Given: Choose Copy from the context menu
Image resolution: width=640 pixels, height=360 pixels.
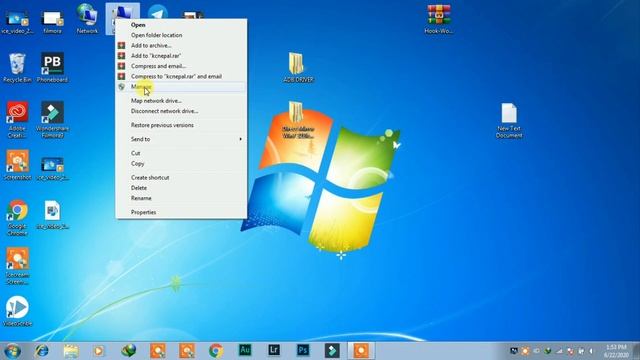Looking at the screenshot, I should [181, 163].
